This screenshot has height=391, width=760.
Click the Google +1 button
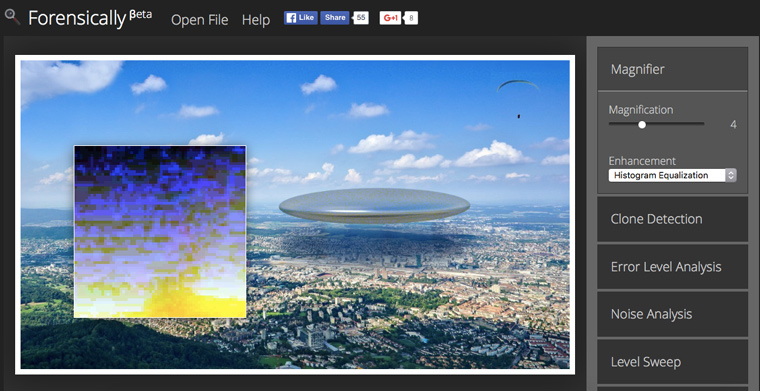[x=390, y=18]
